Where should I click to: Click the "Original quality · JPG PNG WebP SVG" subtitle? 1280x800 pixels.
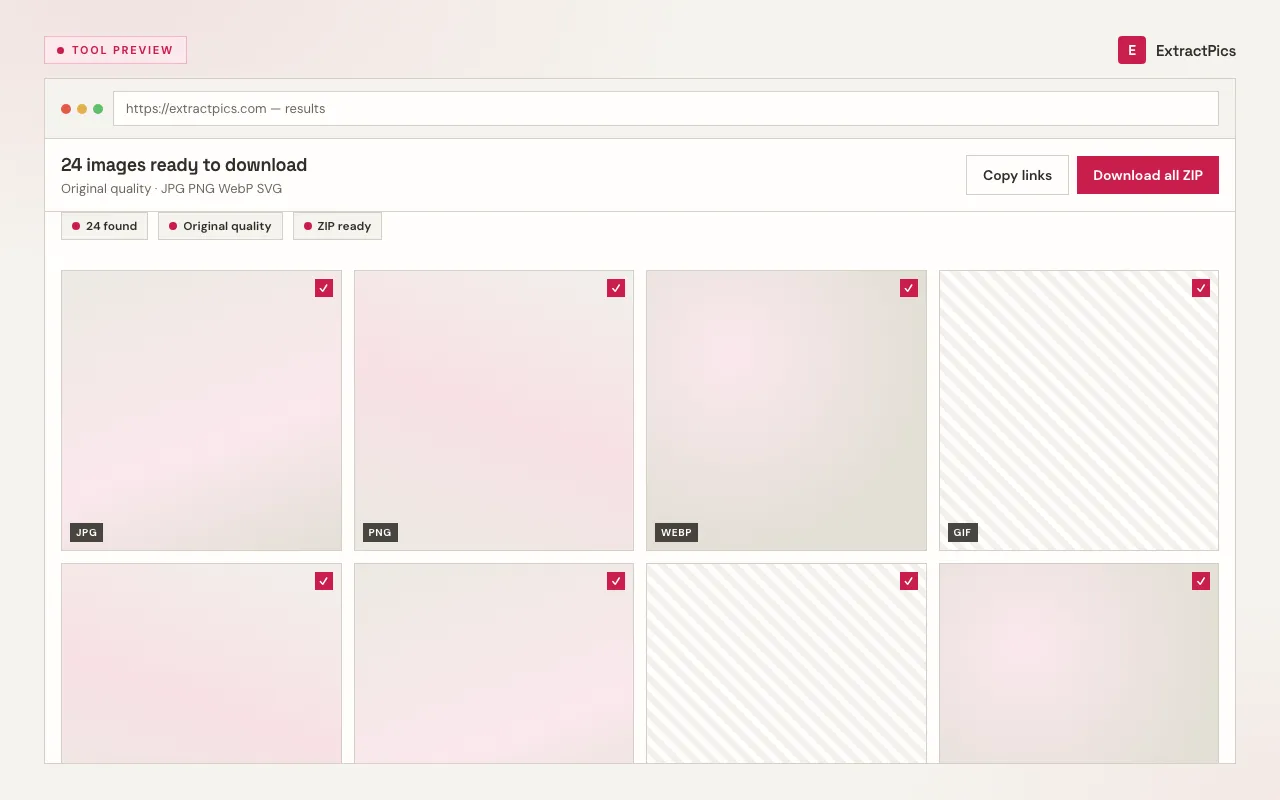tap(172, 189)
